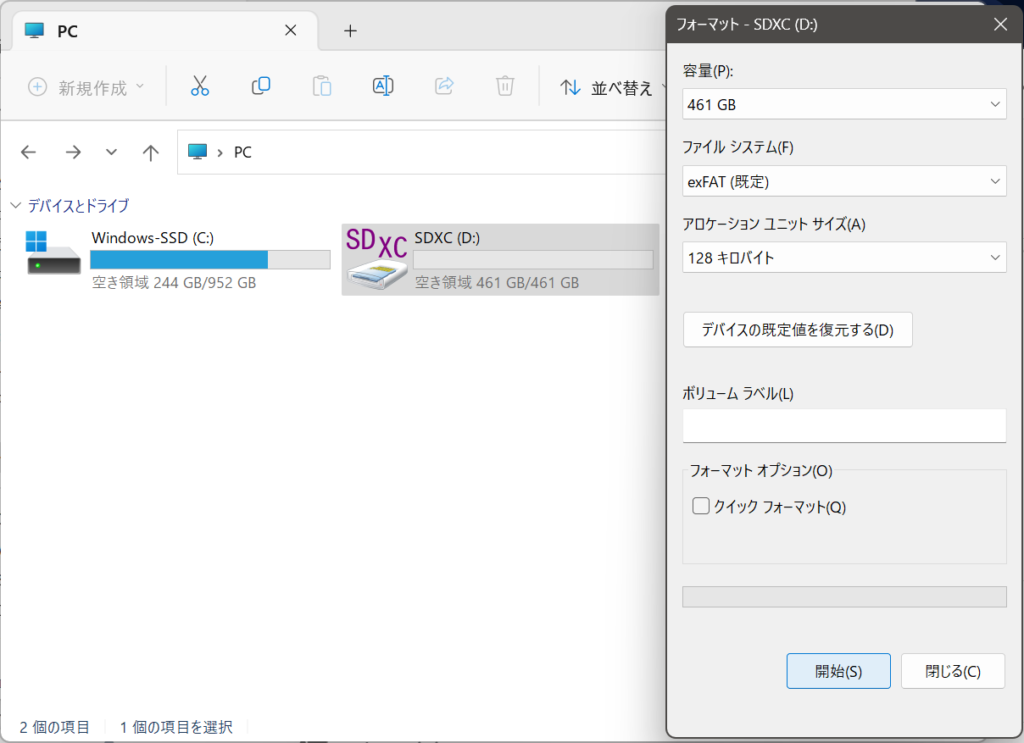Click the Copy icon in toolbar
Screen dimensions: 1024x743
point(261,86)
